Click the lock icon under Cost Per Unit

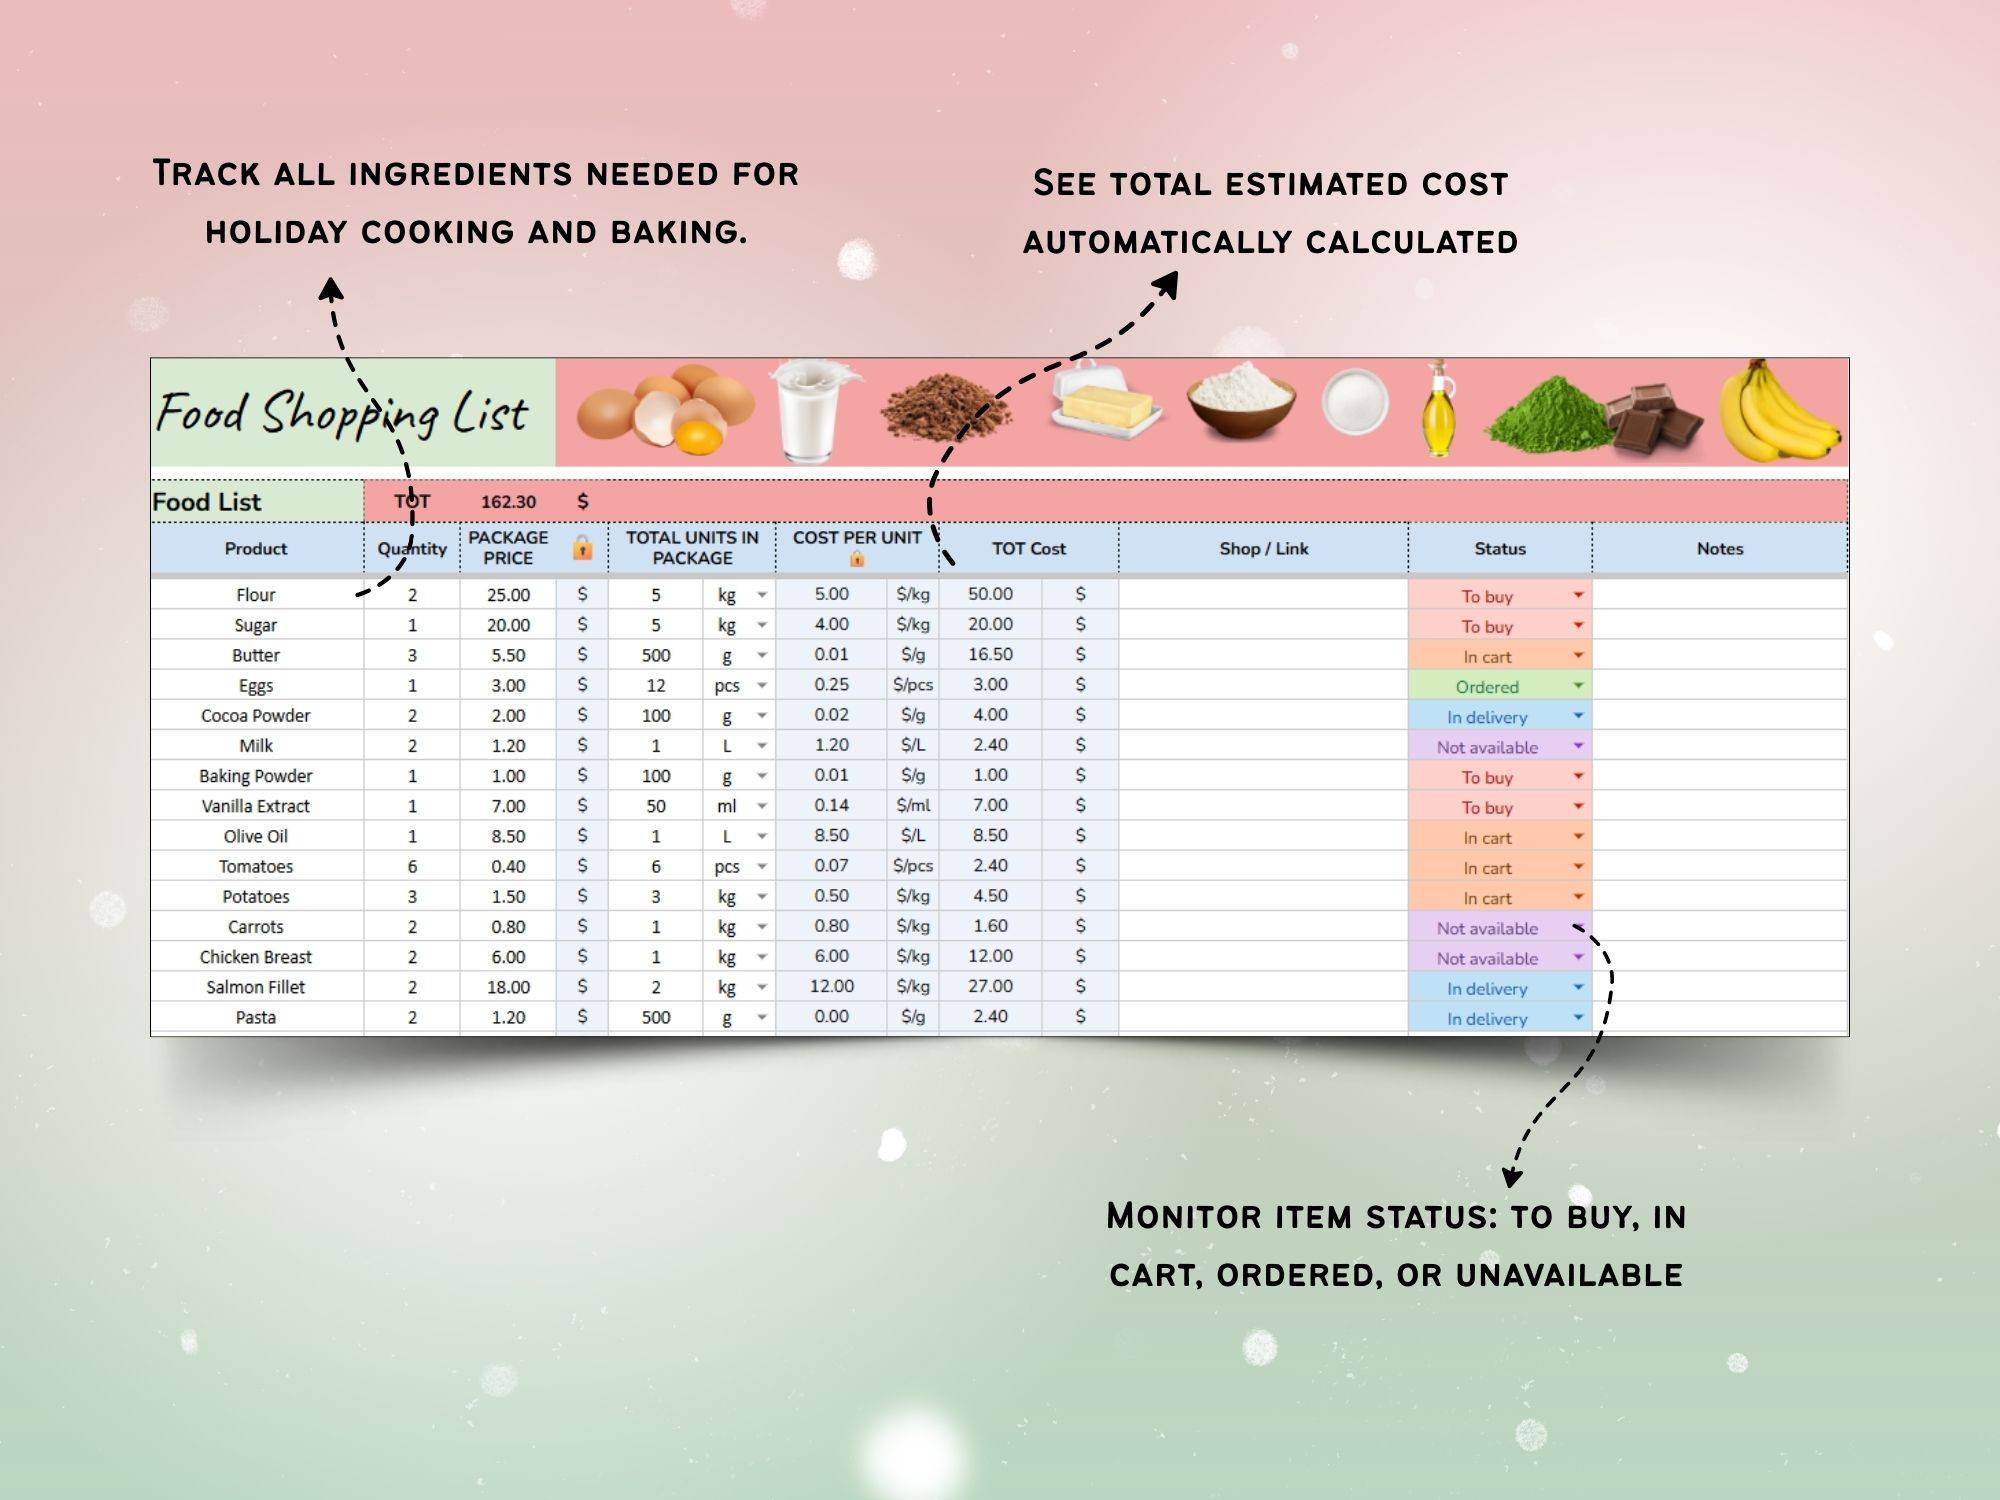(857, 559)
